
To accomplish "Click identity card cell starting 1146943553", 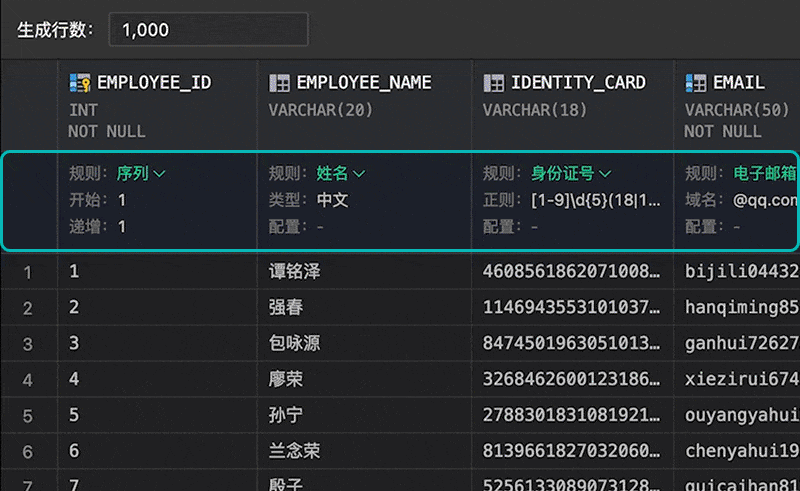I will point(573,308).
